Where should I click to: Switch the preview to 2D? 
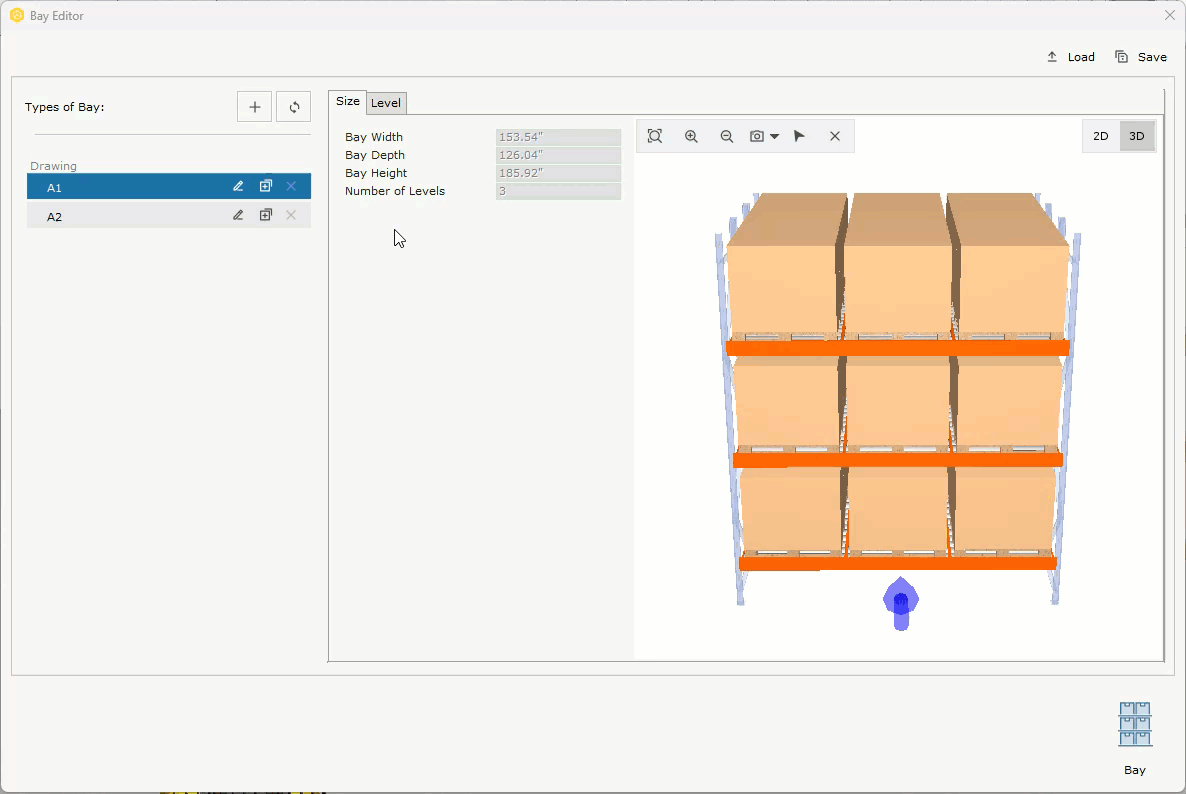pyautogui.click(x=1101, y=136)
